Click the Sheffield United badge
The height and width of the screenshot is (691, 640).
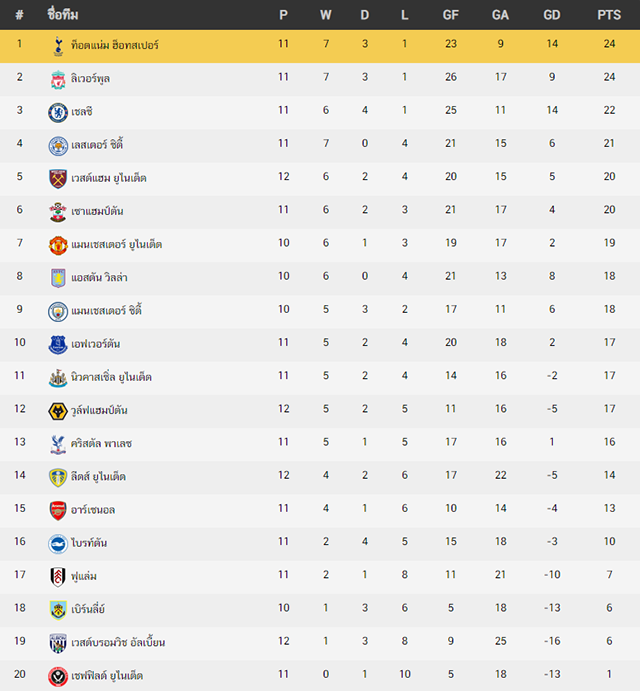58,676
